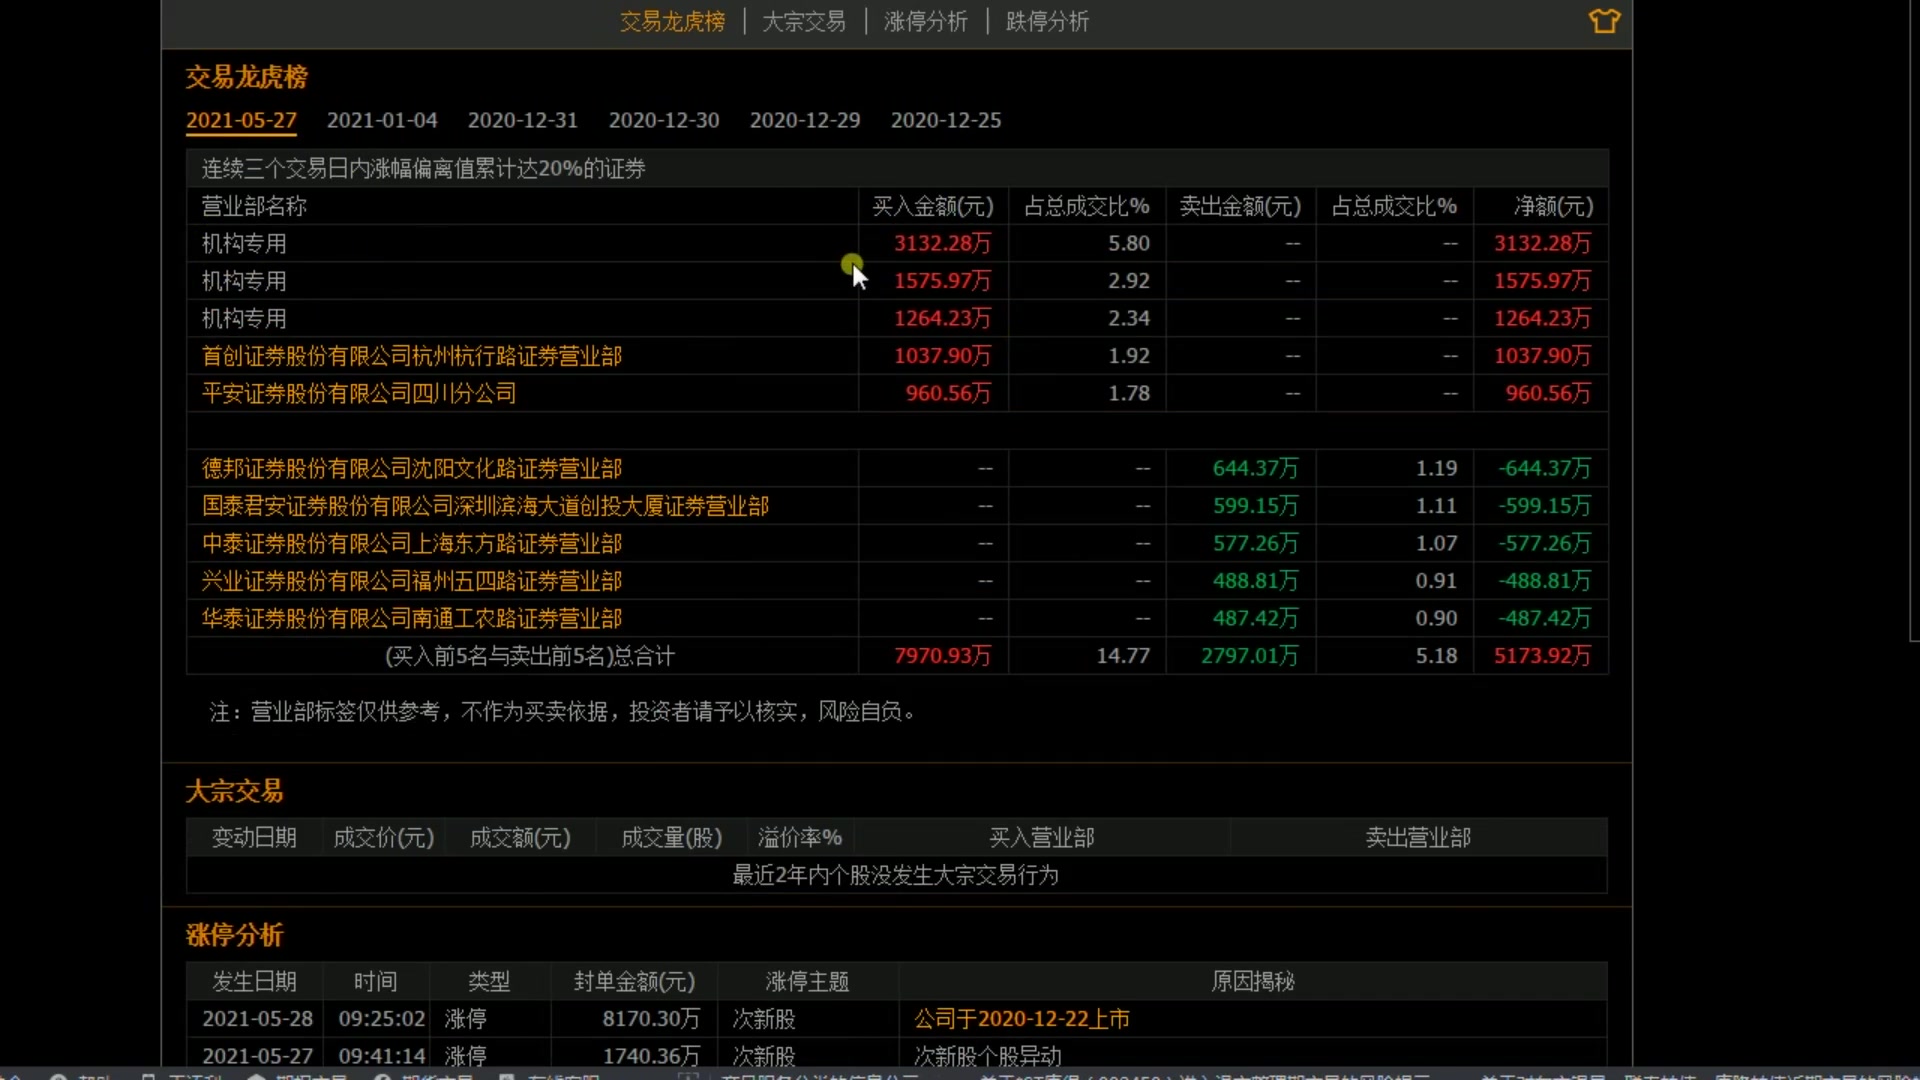Click the 卖出金额(元) column header
The width and height of the screenshot is (1920, 1080).
point(1241,206)
